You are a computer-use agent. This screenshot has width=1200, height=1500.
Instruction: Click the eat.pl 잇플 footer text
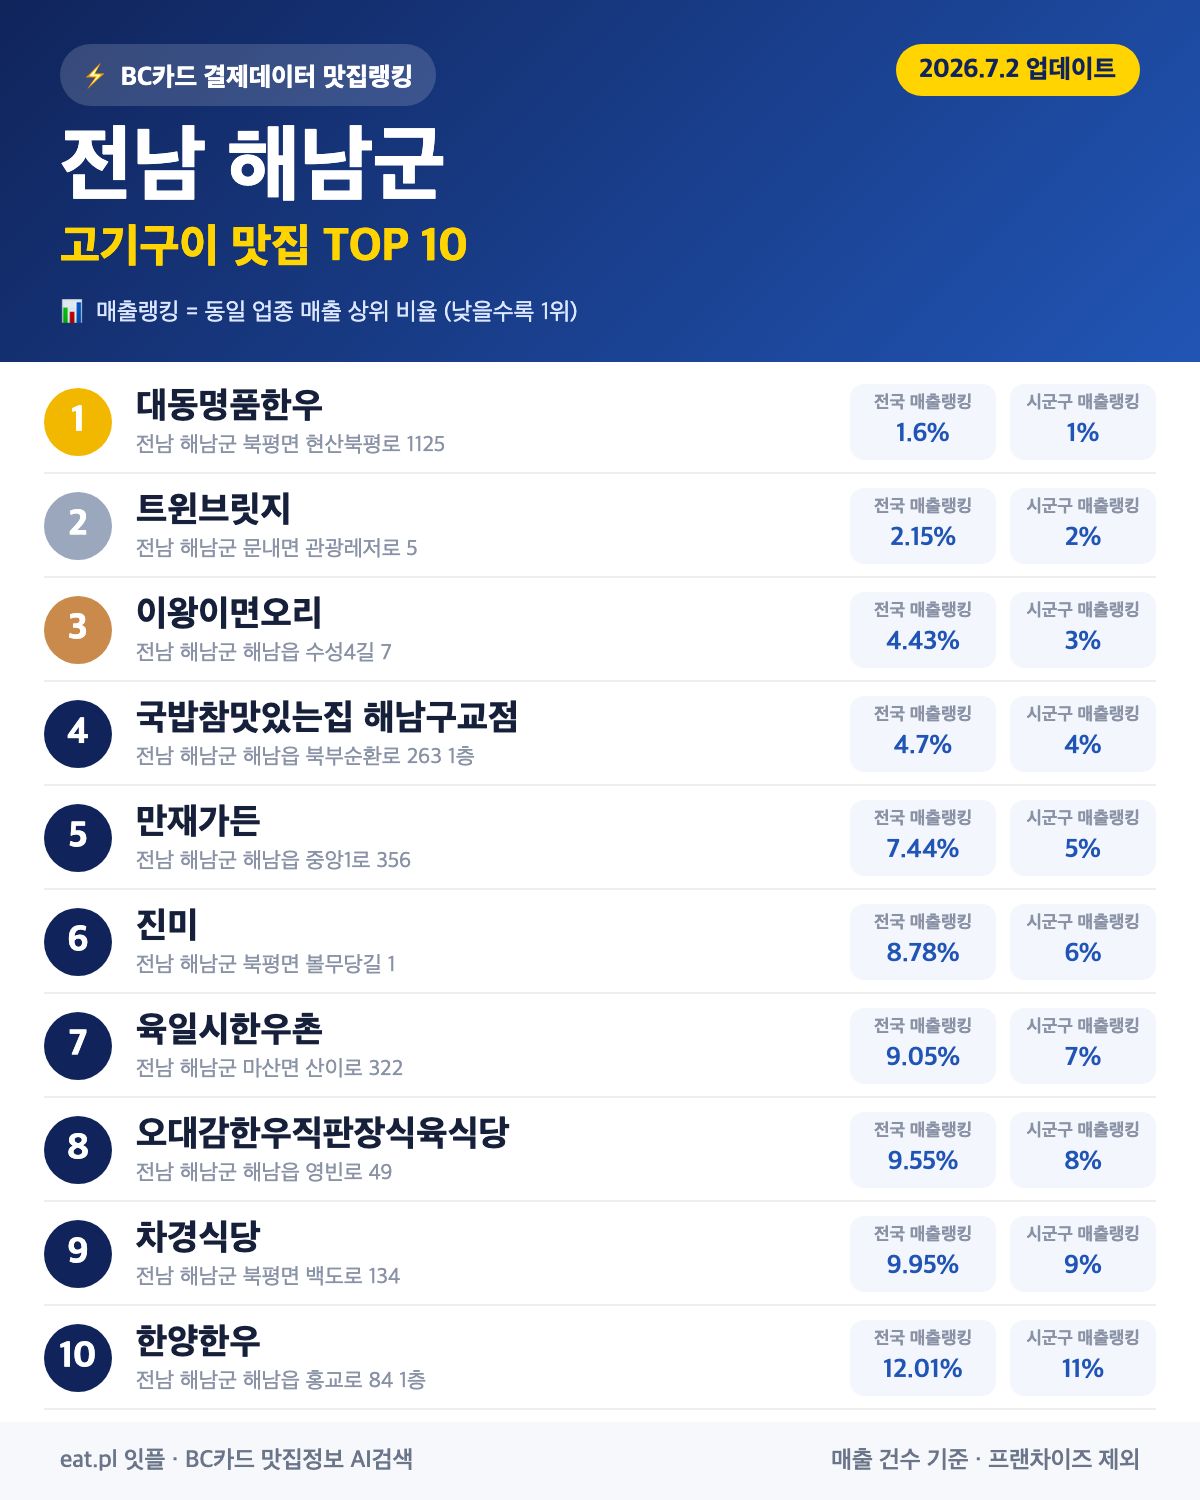tap(112, 1459)
